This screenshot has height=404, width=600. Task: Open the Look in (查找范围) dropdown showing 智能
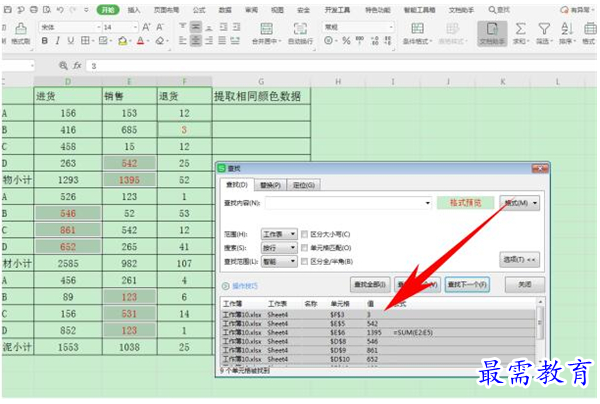click(x=279, y=261)
